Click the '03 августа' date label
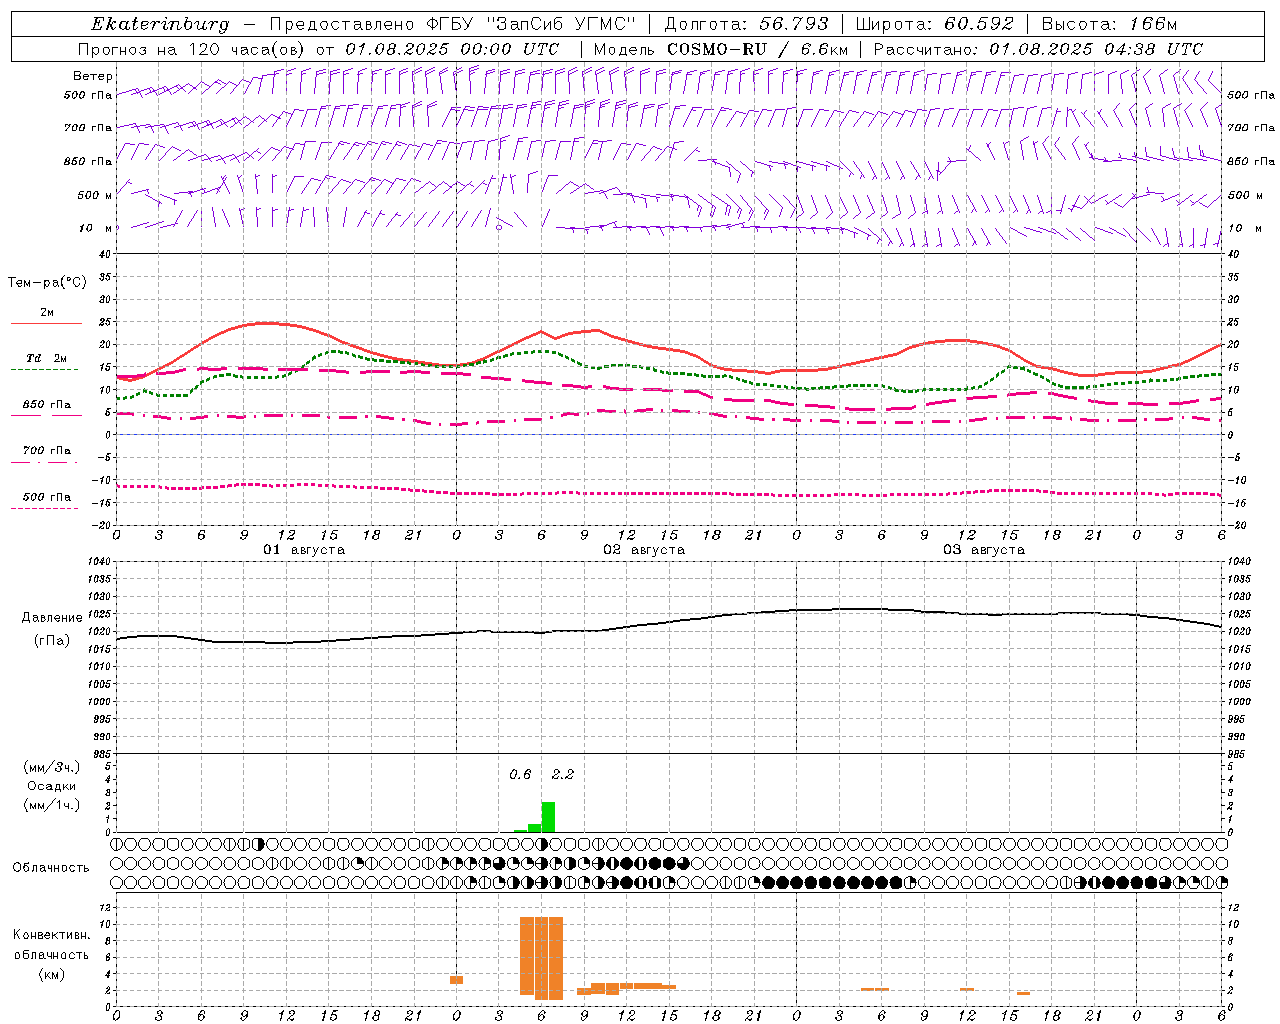 [x=984, y=550]
